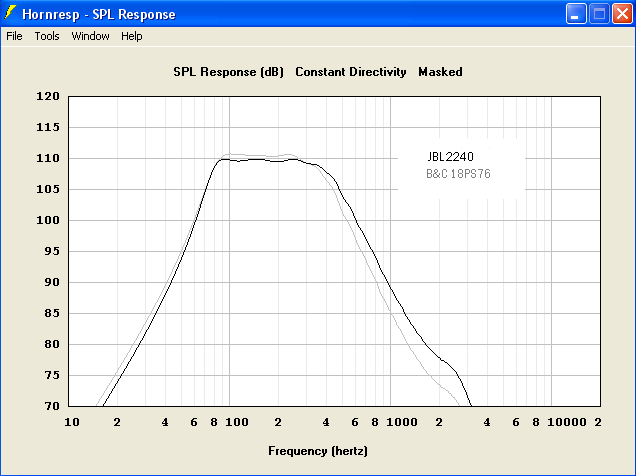Click the JBL2240 legend label
Viewport: 636px width, 476px height.
450,157
